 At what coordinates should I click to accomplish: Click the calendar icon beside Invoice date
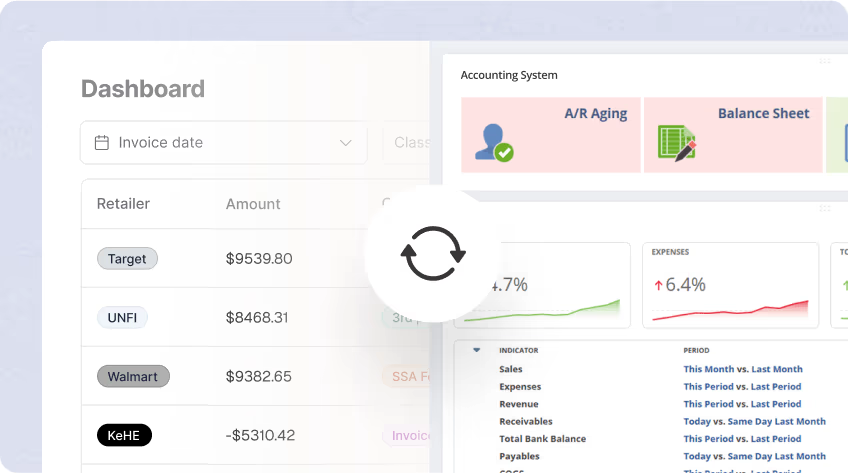coord(102,143)
